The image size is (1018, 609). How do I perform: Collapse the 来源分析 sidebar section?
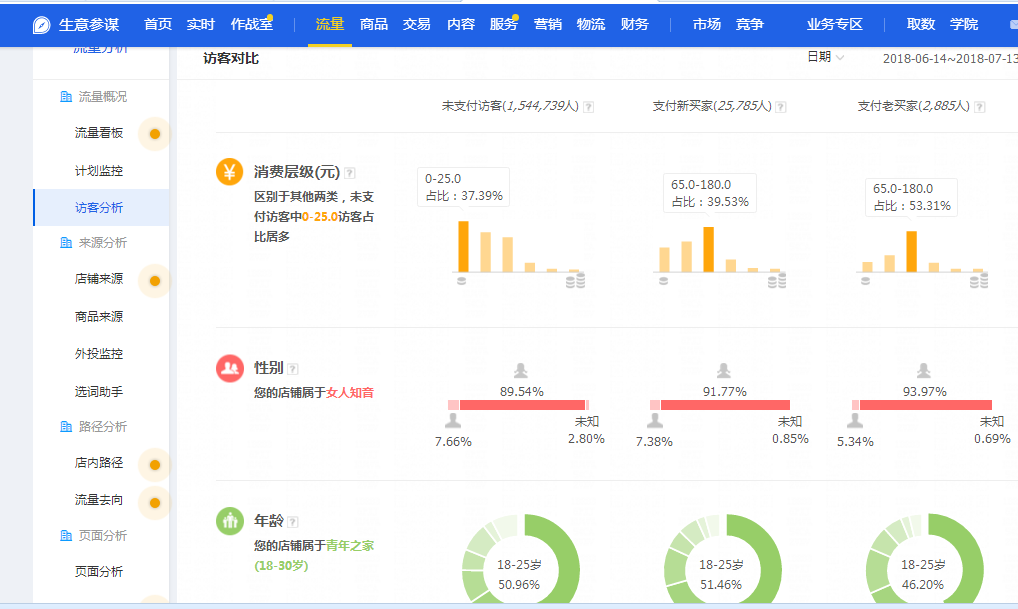102,243
